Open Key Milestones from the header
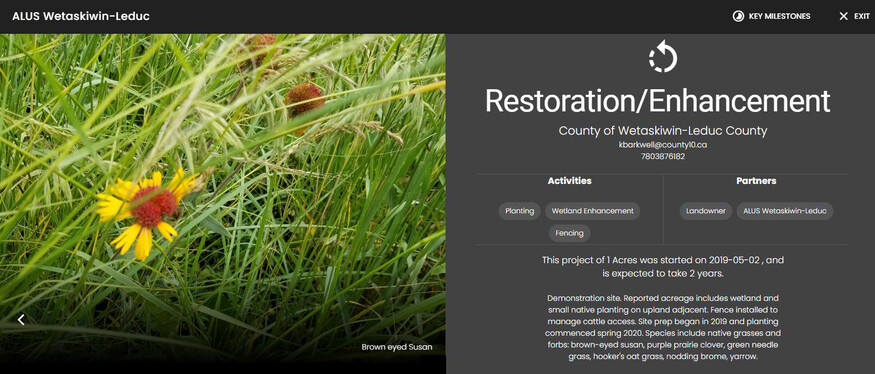Viewport: 875px width, 374px height. pyautogui.click(x=771, y=16)
